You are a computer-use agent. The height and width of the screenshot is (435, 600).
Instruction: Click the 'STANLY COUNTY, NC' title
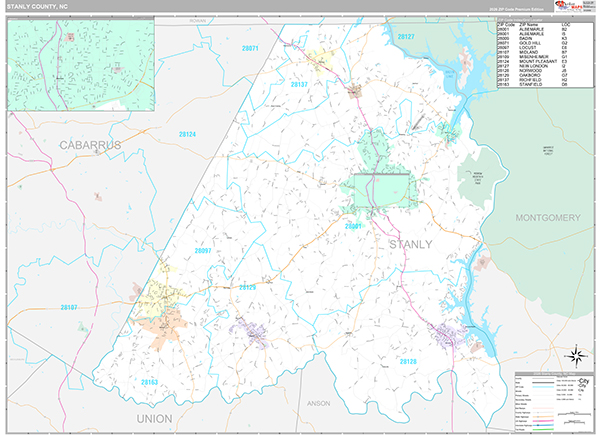click(x=37, y=7)
